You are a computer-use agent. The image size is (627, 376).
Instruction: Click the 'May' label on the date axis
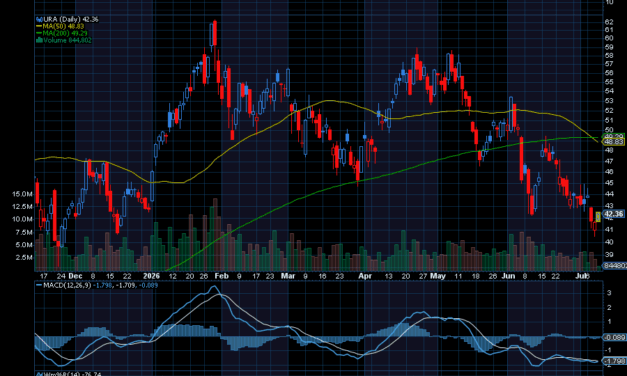coord(438,276)
